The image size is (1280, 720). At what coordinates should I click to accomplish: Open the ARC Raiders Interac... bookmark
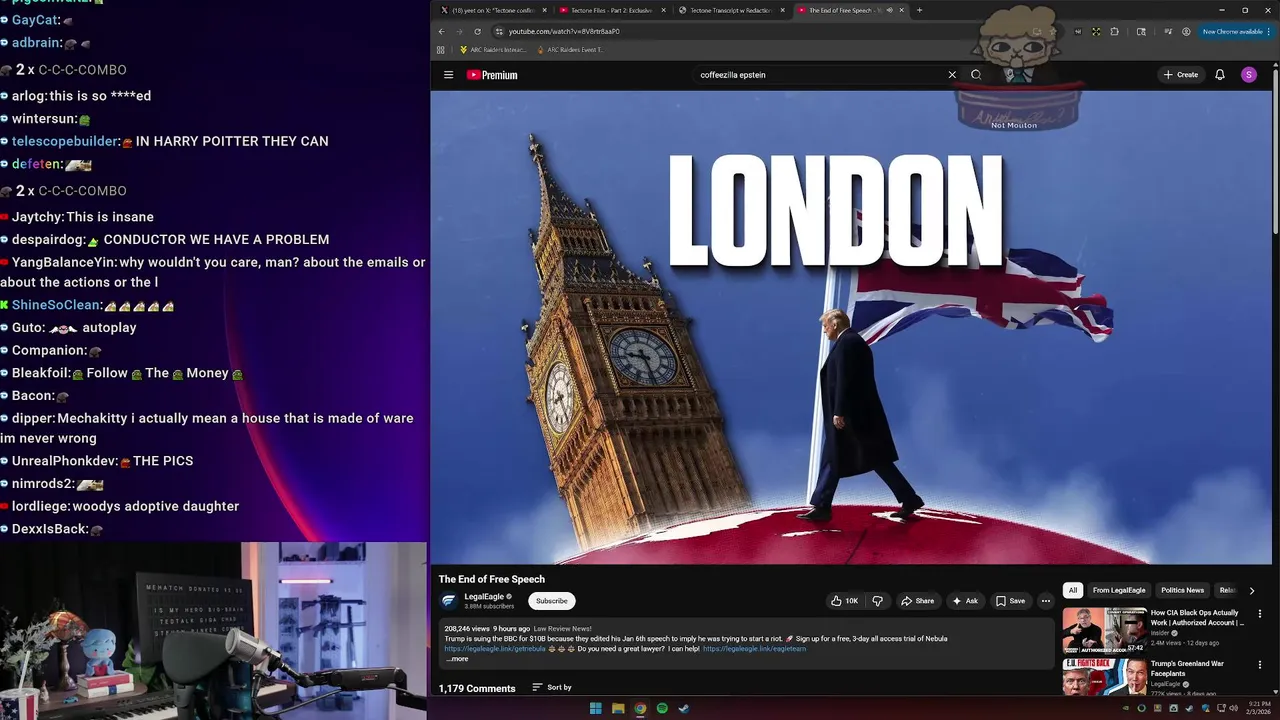[491, 49]
